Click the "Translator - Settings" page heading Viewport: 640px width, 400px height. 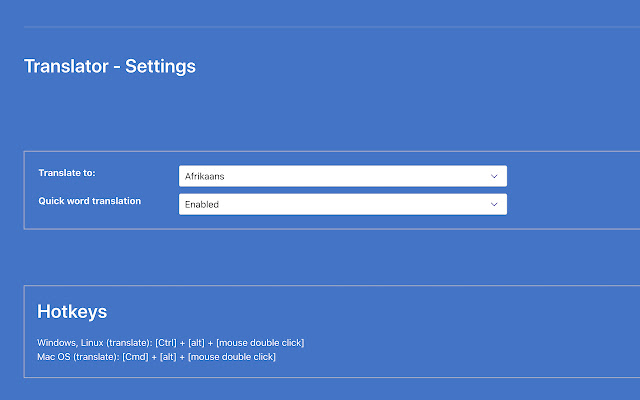pyautogui.click(x=110, y=67)
